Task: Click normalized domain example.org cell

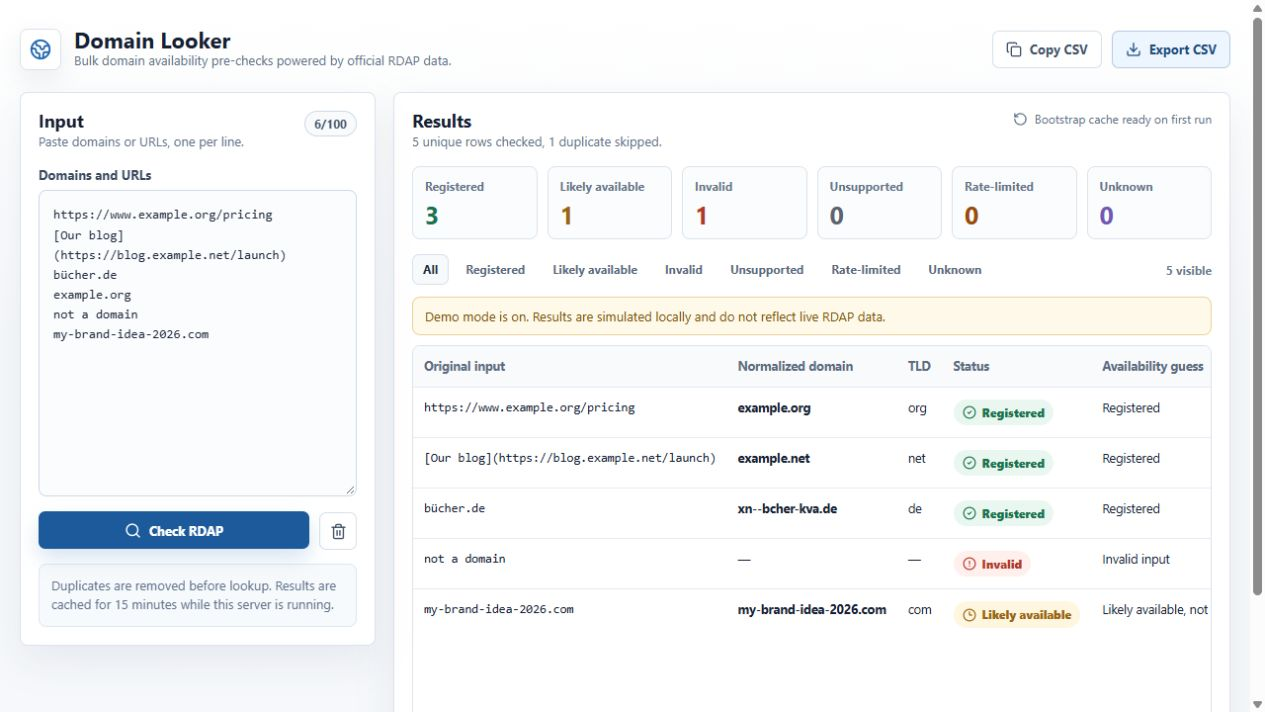Action: [774, 408]
